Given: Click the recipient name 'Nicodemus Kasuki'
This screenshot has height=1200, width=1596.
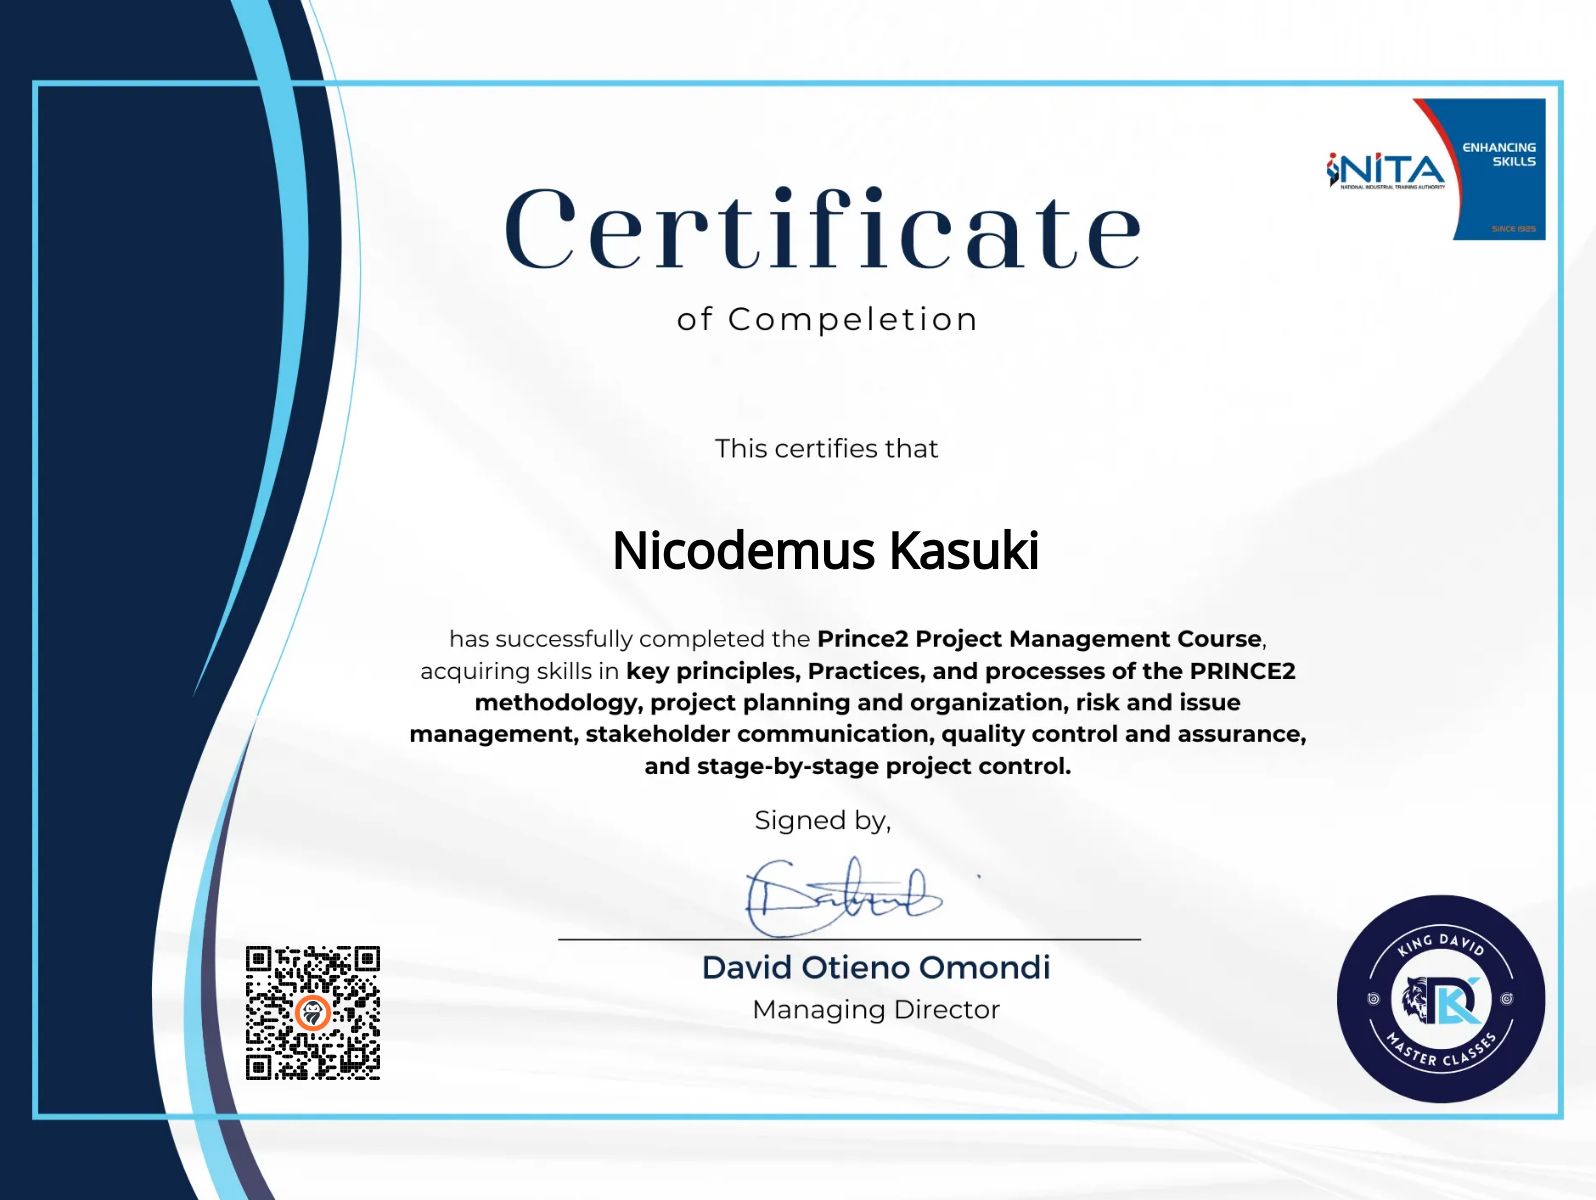Looking at the screenshot, I should [x=826, y=551].
